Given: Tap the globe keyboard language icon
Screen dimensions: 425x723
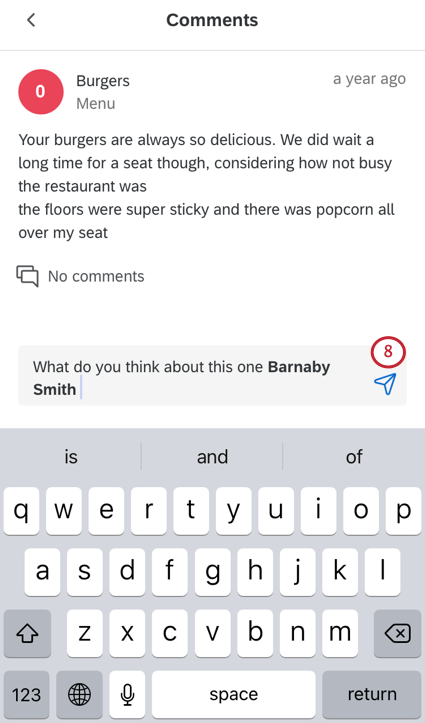Looking at the screenshot, I should (79, 694).
